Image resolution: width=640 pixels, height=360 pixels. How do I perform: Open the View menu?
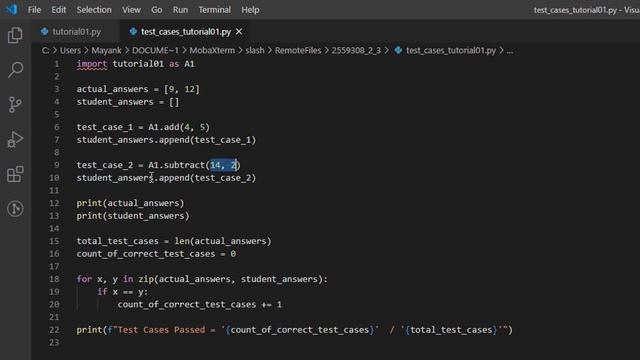pos(131,9)
